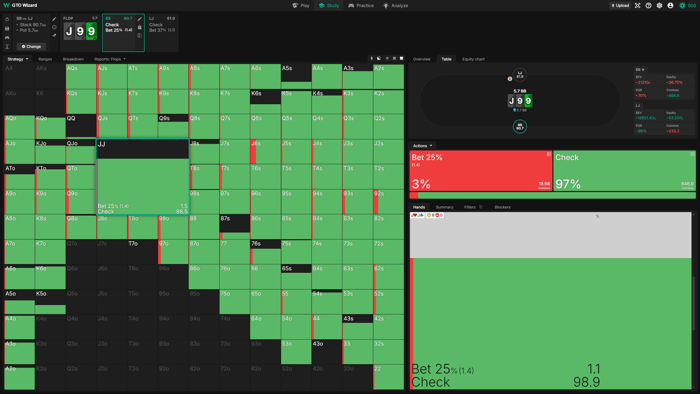Click the LJ seat on the table

520,75
